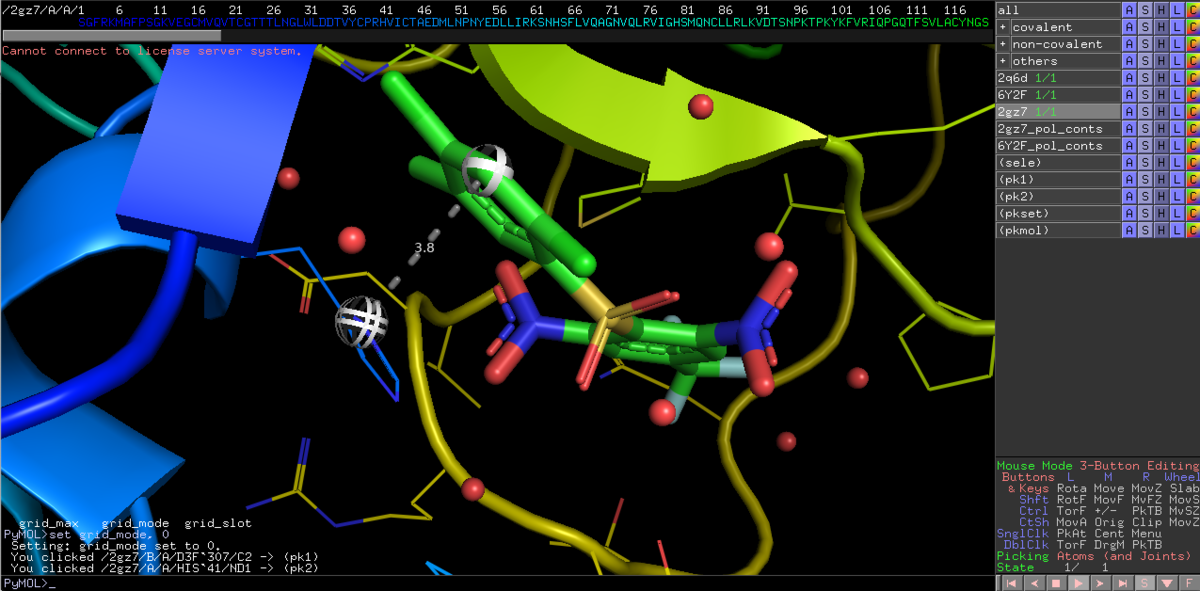Image resolution: width=1200 pixels, height=591 pixels.
Task: Rewind to the first state
Action: (1012, 582)
